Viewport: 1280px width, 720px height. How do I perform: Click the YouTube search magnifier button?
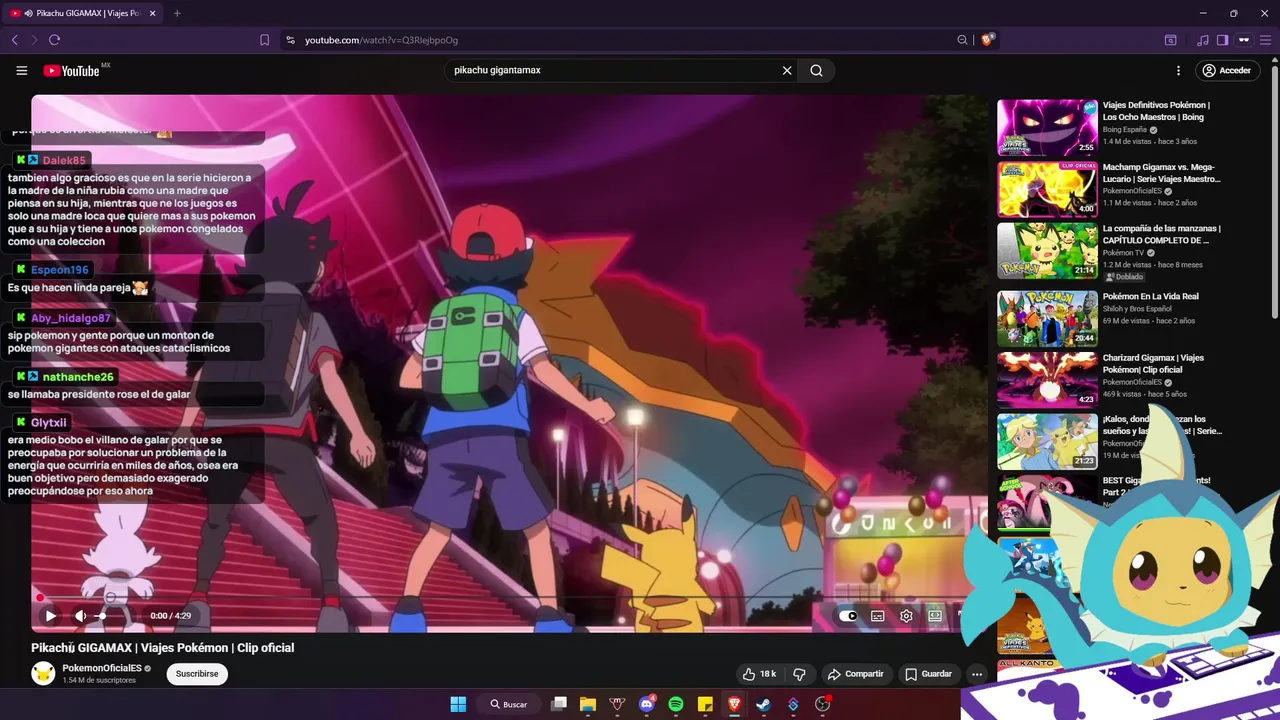(x=817, y=71)
